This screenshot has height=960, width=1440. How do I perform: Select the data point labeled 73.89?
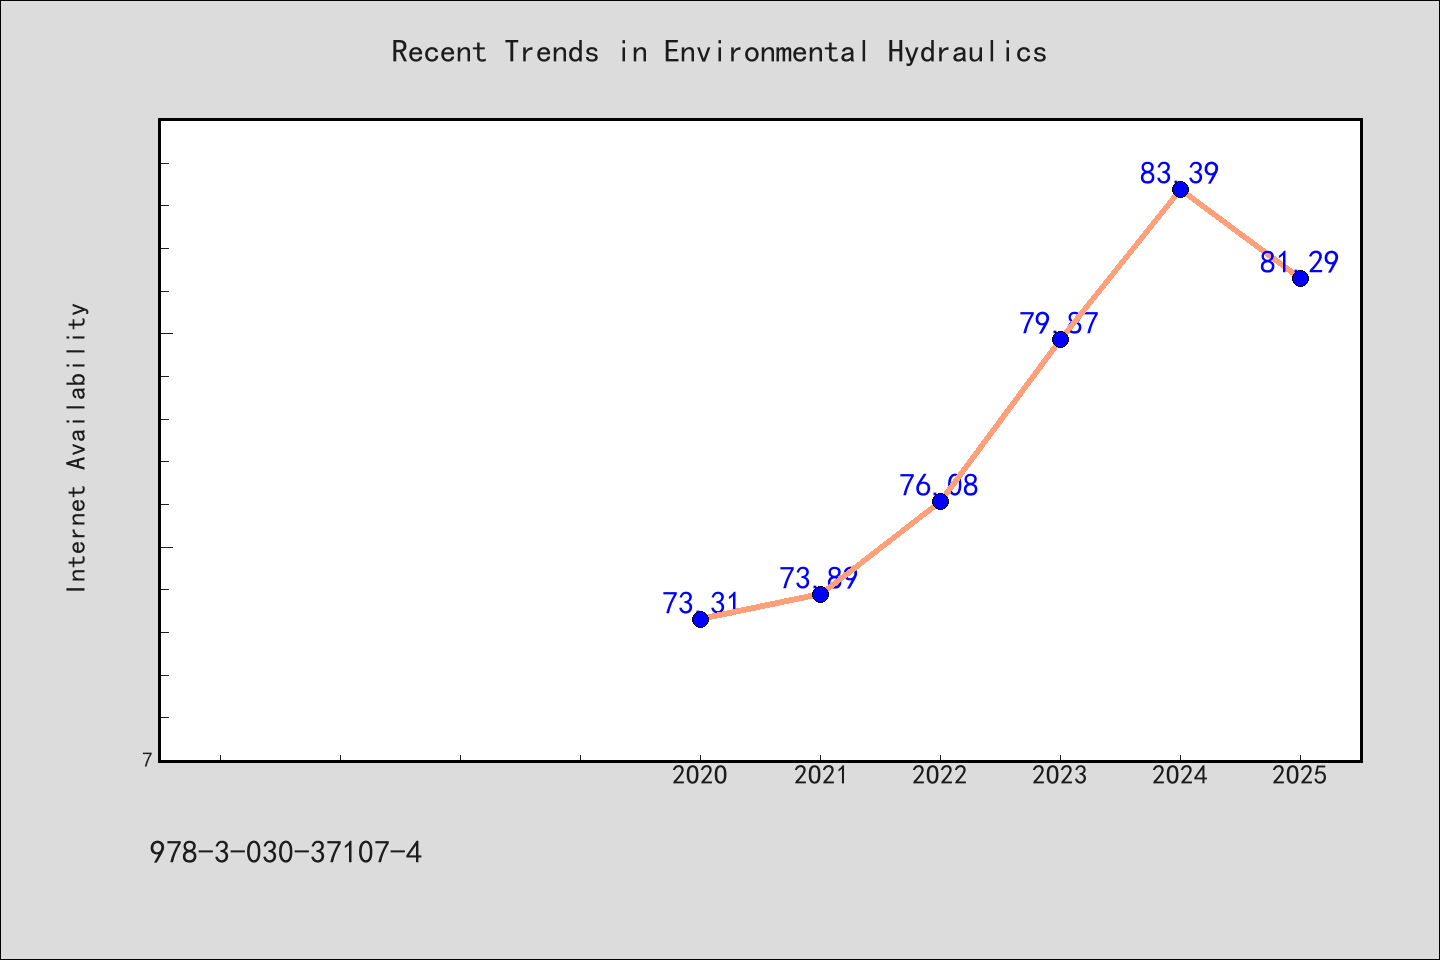pyautogui.click(x=820, y=594)
